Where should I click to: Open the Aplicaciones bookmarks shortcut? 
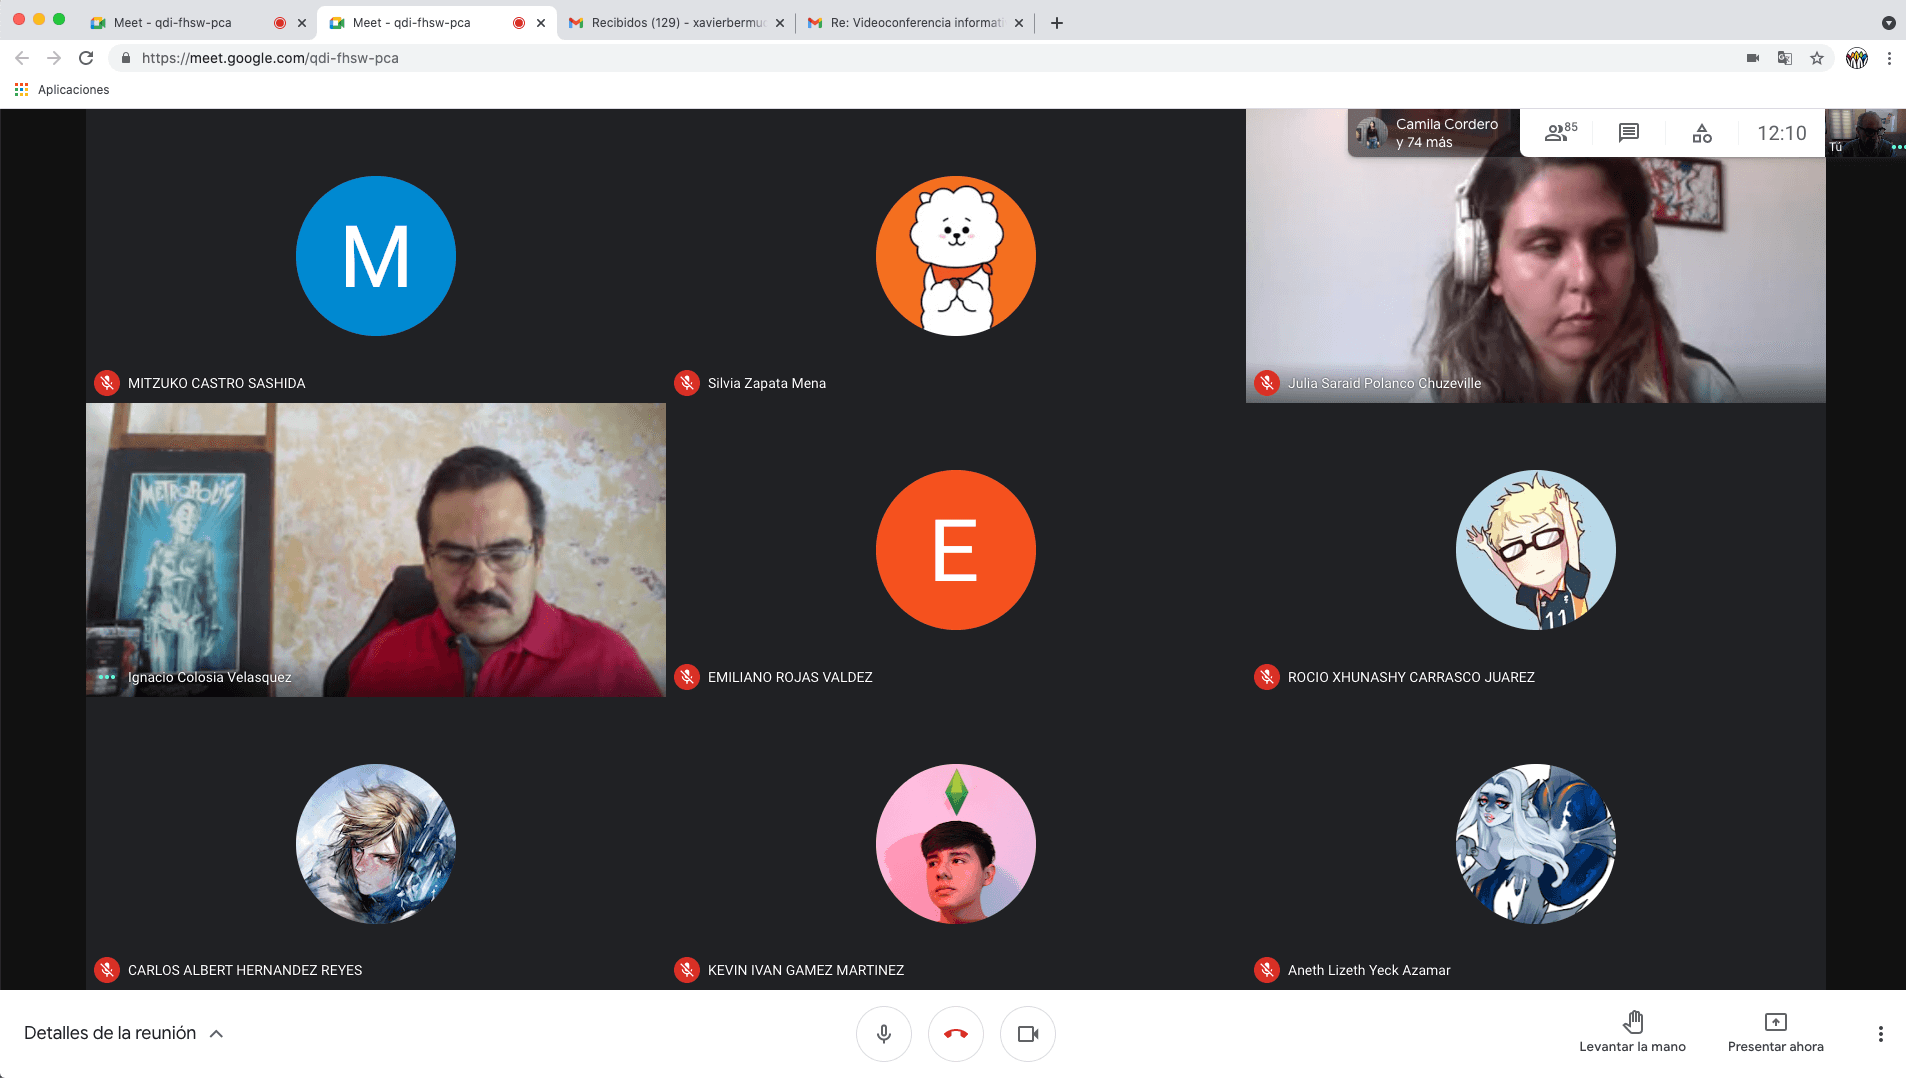[x=62, y=90]
